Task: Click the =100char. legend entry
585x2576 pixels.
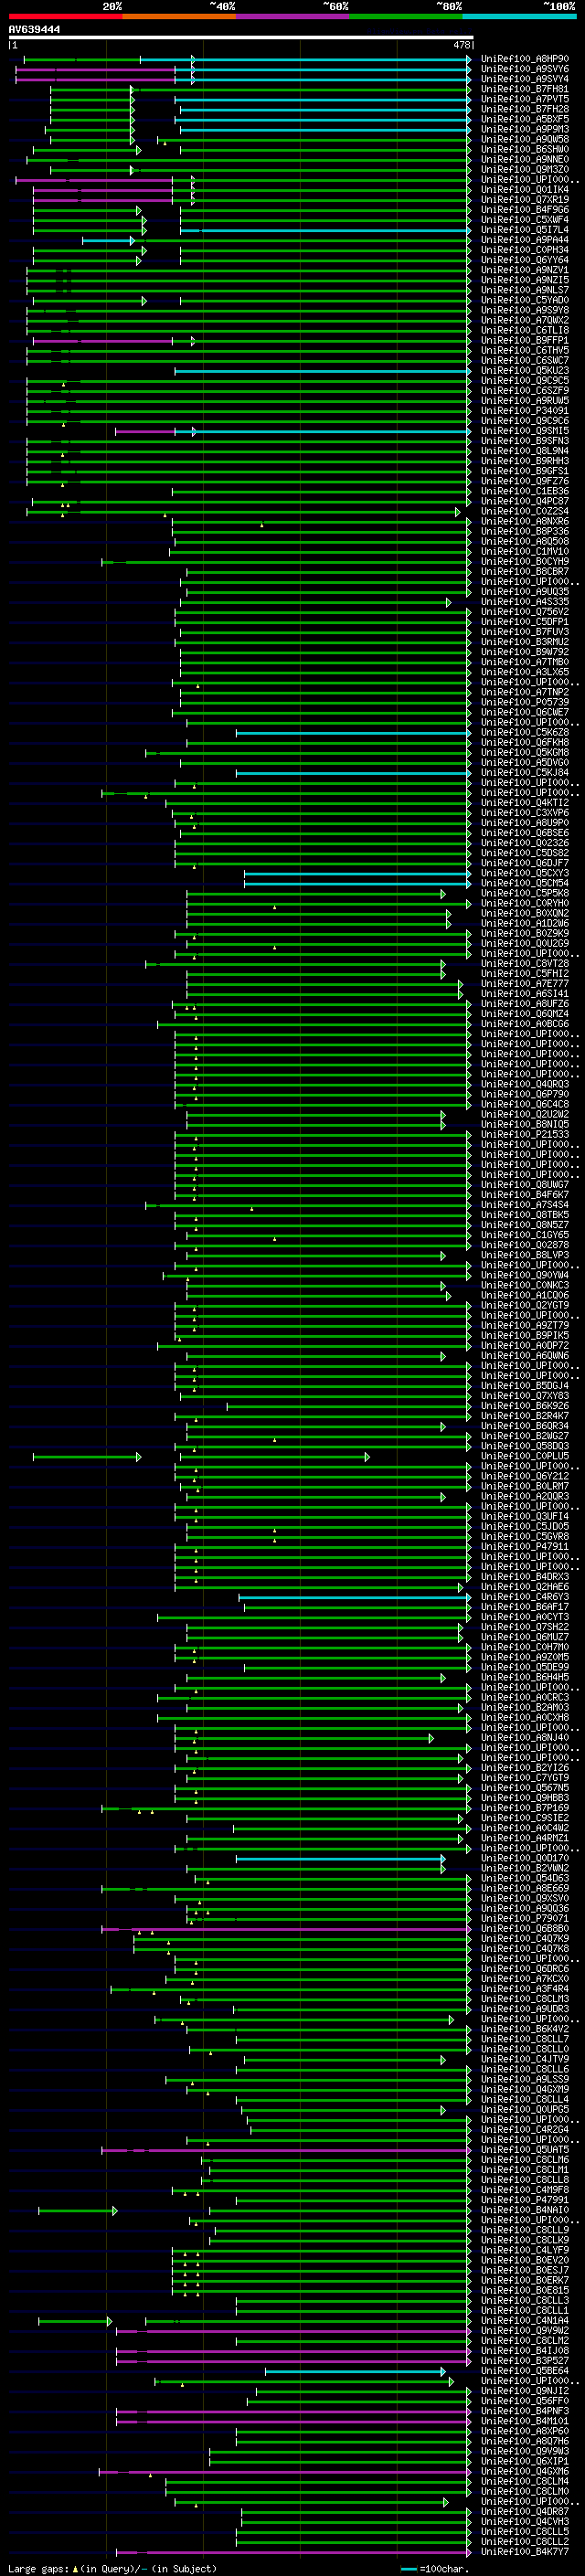Action: (x=434, y=2568)
